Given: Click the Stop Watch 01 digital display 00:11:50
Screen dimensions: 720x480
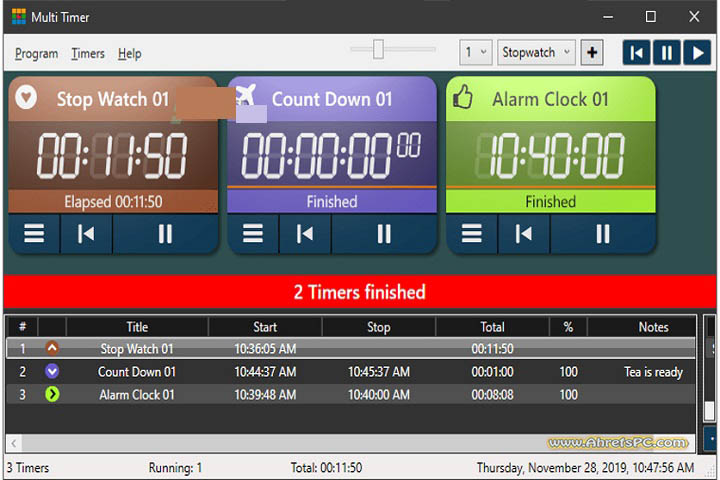Looking at the screenshot, I should click(x=112, y=156).
